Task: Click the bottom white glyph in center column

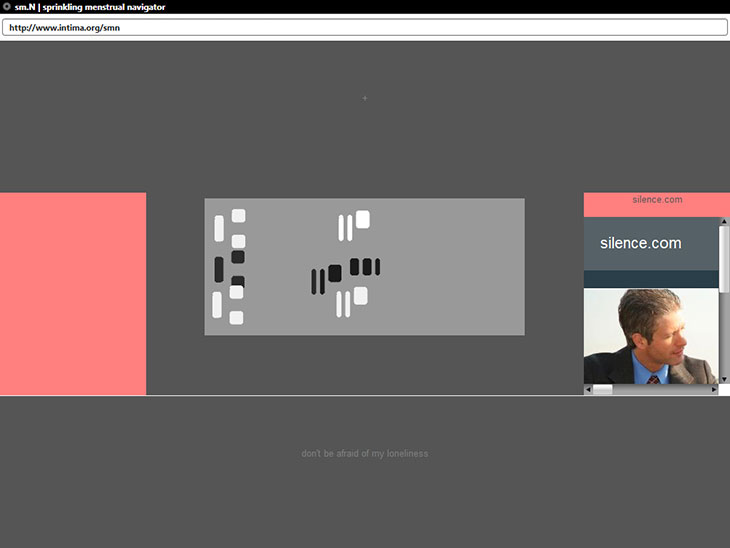Action: [352, 302]
